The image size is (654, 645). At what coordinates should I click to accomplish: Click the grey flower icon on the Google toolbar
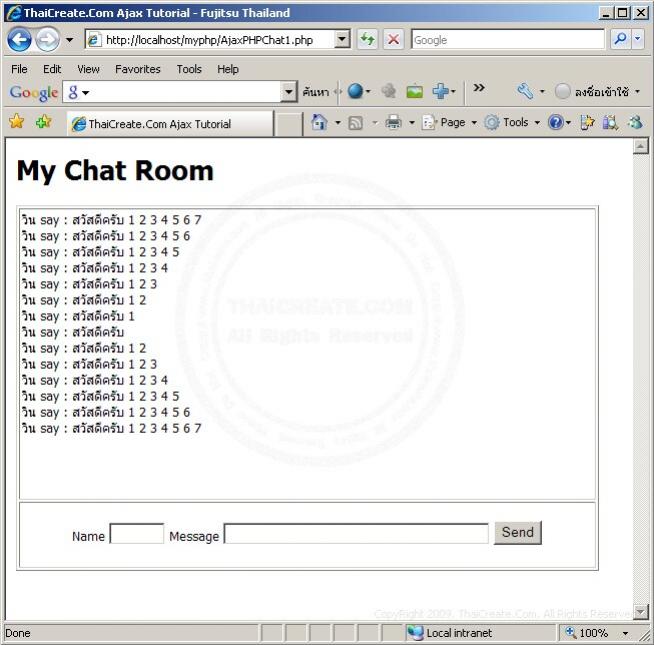pos(388,91)
